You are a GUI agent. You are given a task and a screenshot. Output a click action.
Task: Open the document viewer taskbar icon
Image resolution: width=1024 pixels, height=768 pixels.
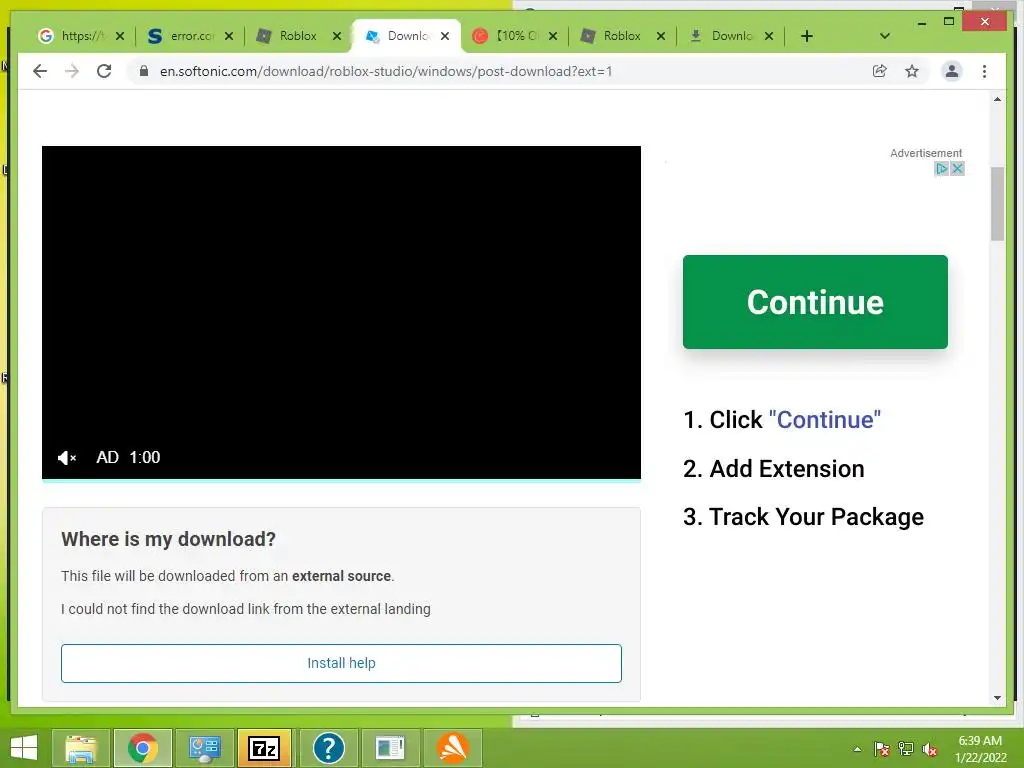click(391, 748)
